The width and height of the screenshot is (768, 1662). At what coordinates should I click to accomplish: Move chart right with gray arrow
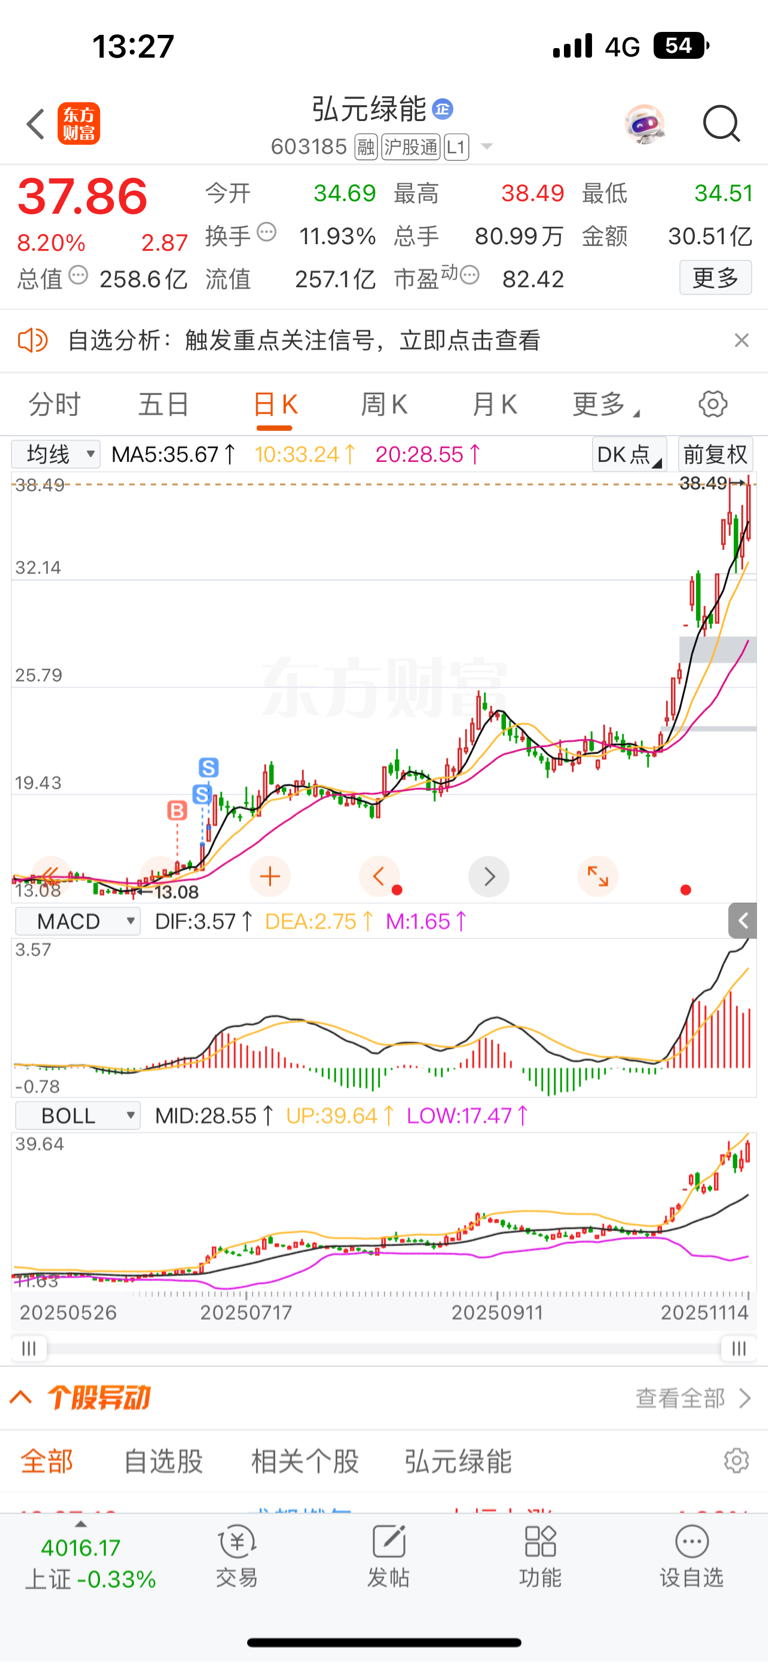489,877
